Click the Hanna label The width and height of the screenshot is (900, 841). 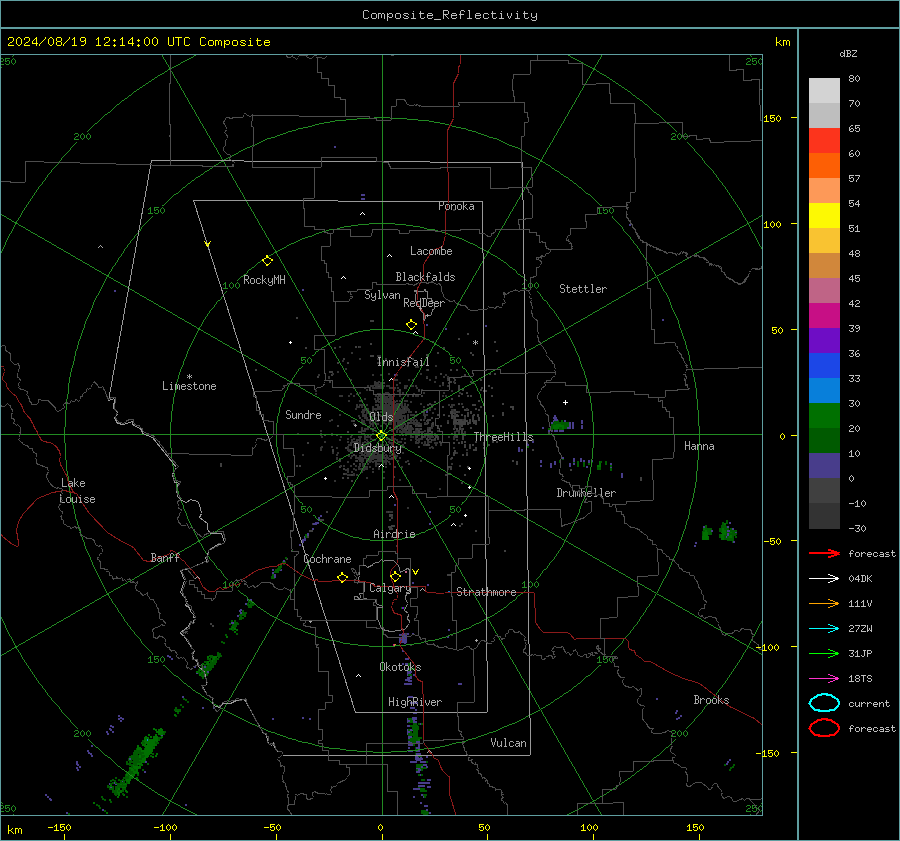pyautogui.click(x=699, y=446)
